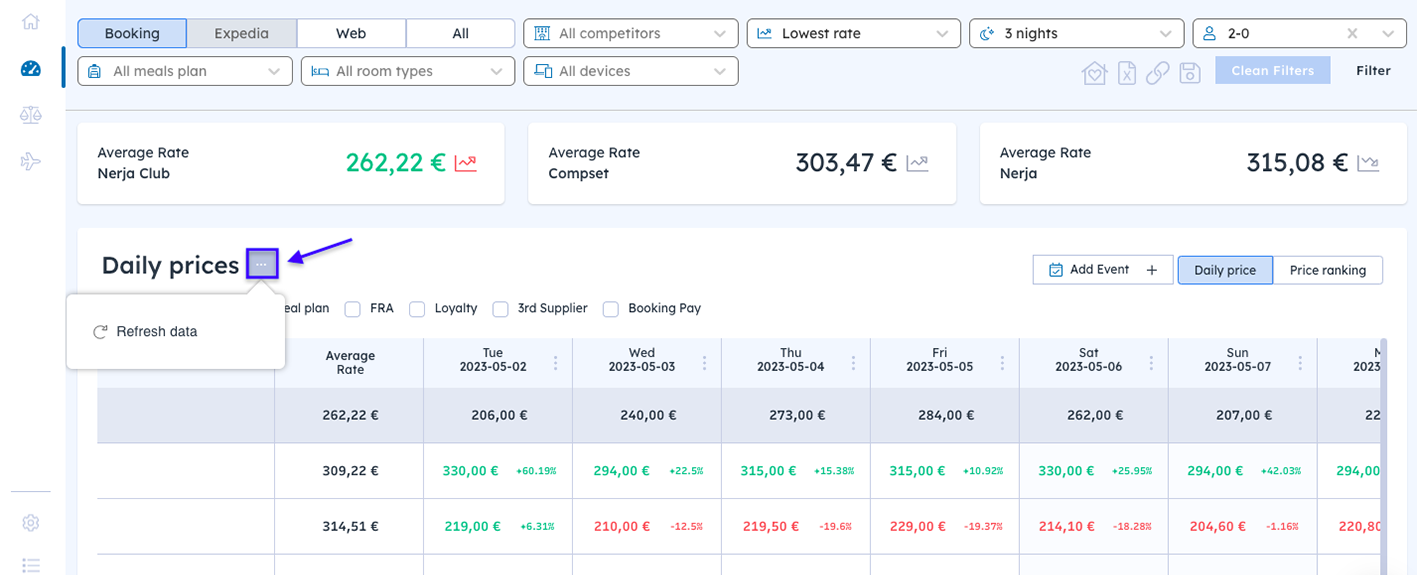Click the 314,51 € average rate cell
Screen dimensions: 1417x575
[x=350, y=526]
